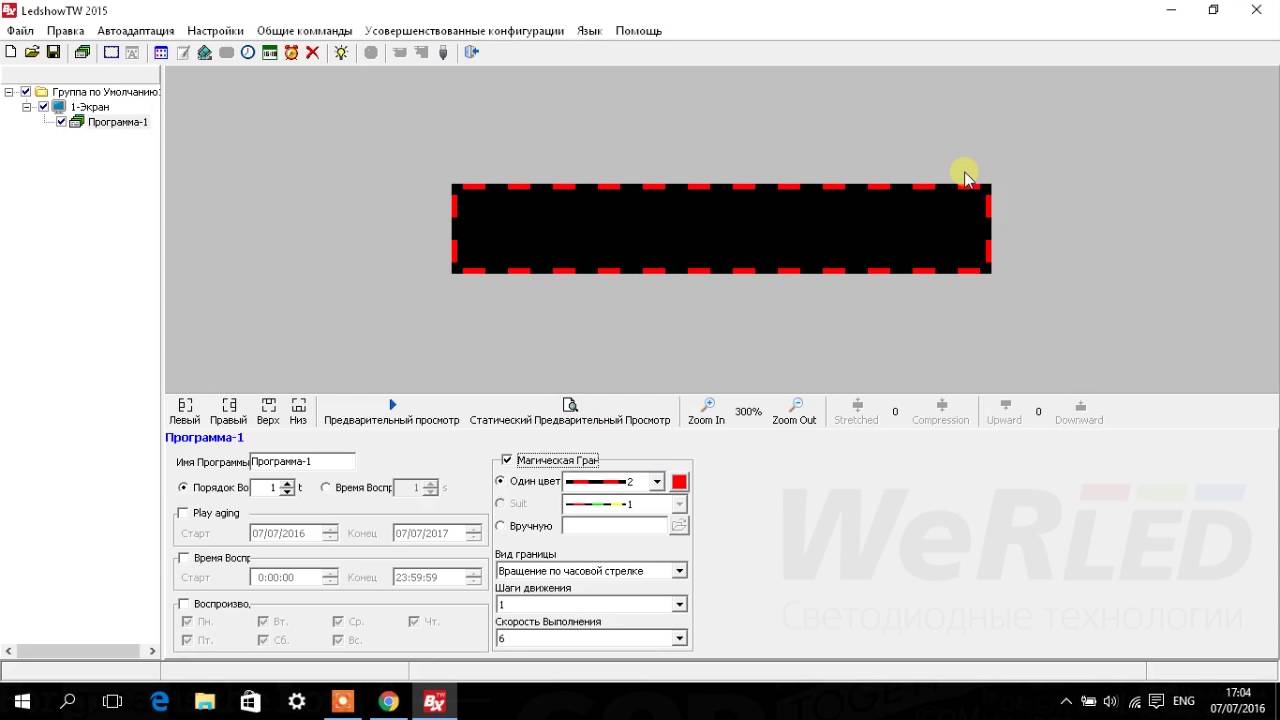
Task: Uncheck the Программа-1 tree checkbox
Action: (x=62, y=122)
